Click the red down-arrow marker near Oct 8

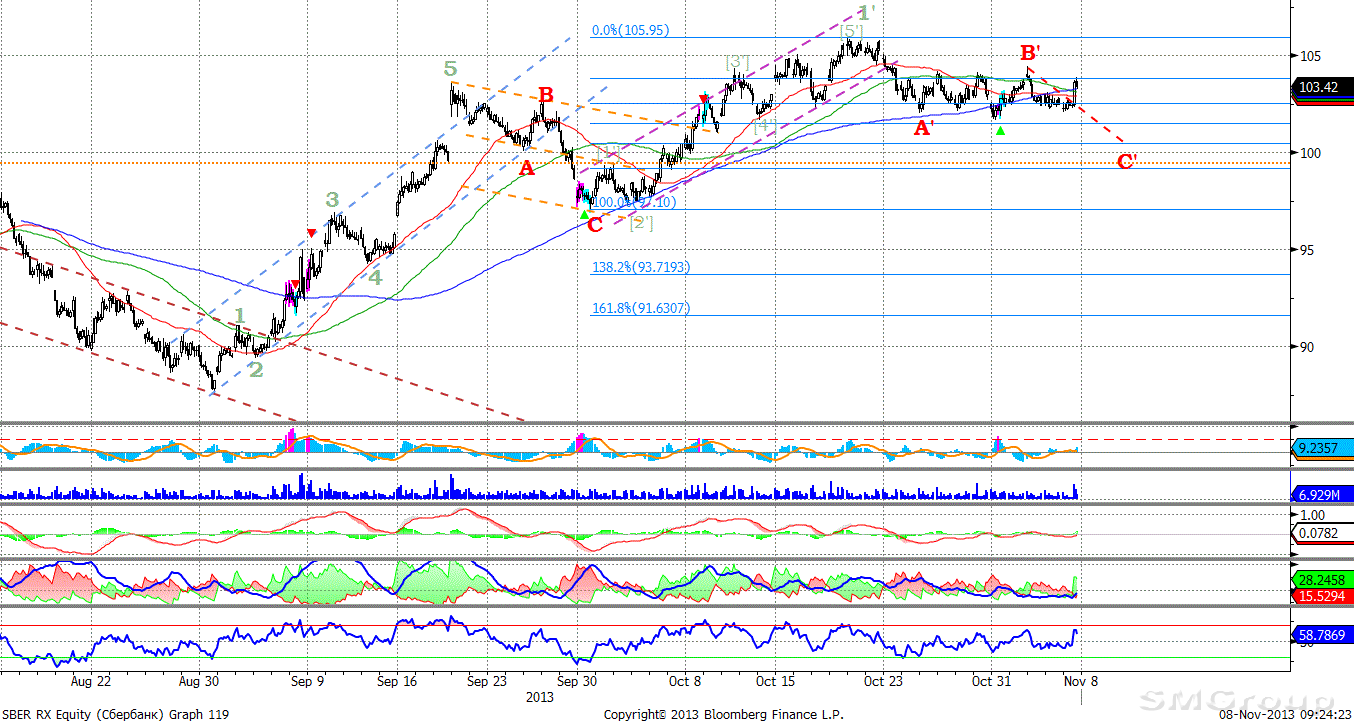coord(704,99)
